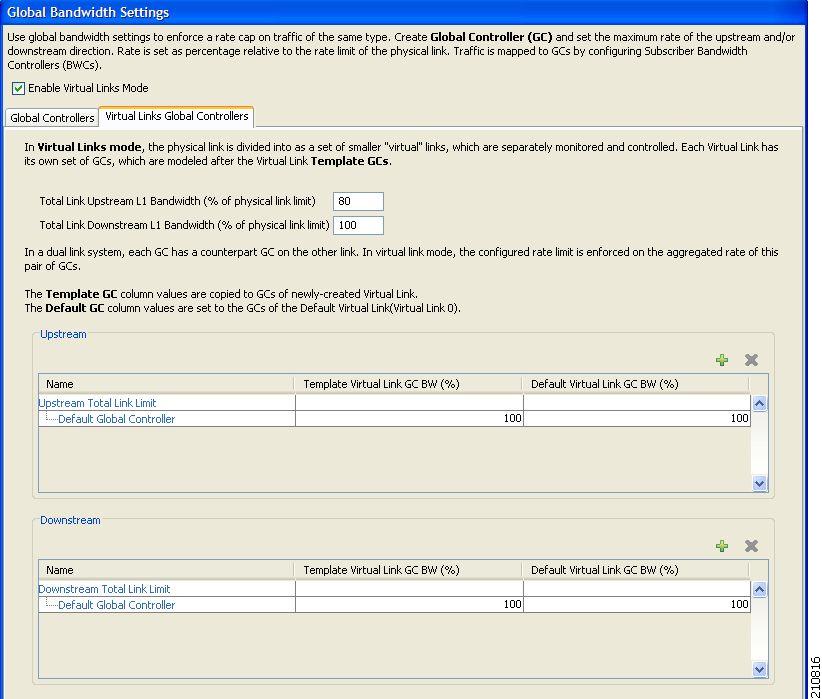Edit Downstream Default Controller default BW cell

(x=636, y=605)
